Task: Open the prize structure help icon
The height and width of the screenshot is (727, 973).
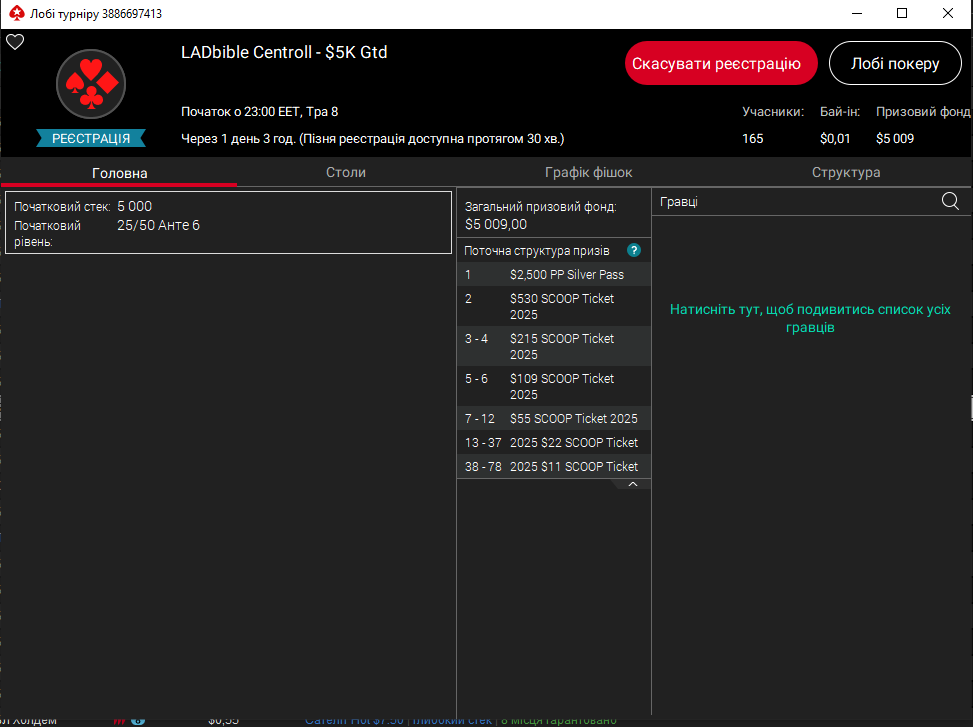Action: (x=634, y=251)
